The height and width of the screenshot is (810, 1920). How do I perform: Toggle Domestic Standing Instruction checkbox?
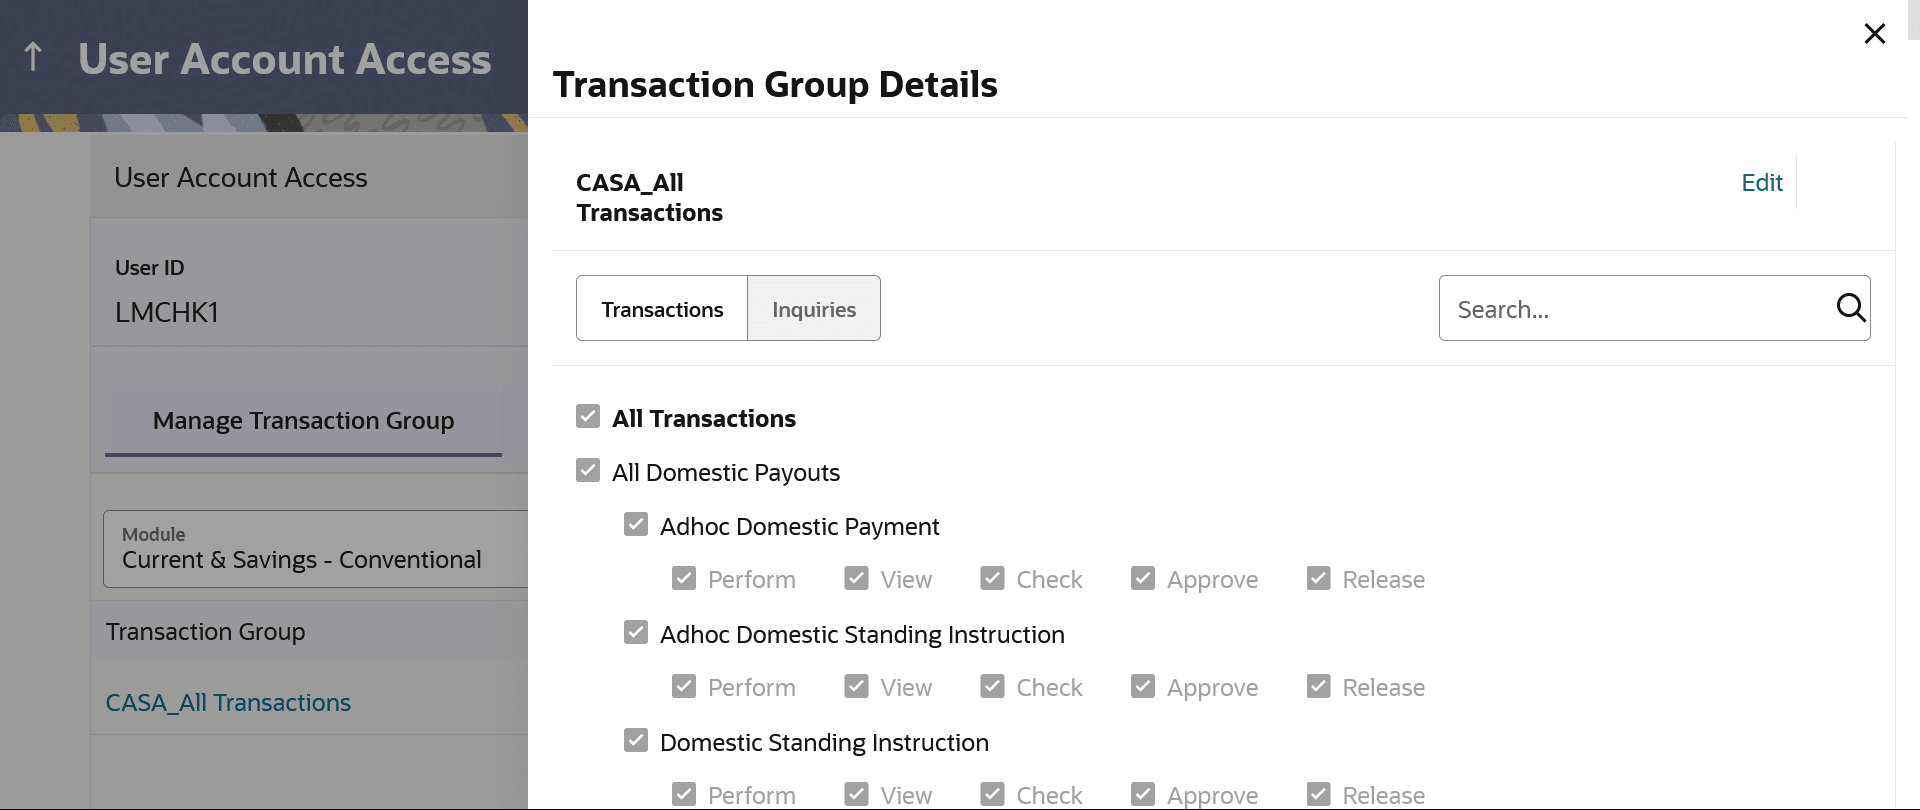point(636,741)
